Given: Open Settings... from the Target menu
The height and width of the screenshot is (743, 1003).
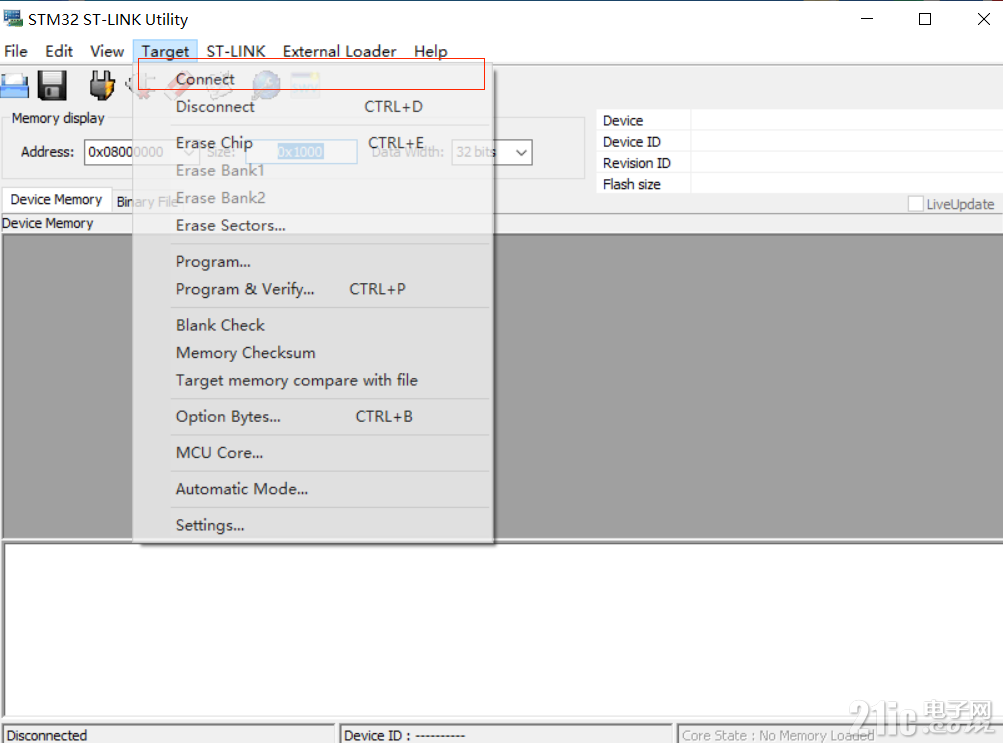Looking at the screenshot, I should (x=313, y=525).
